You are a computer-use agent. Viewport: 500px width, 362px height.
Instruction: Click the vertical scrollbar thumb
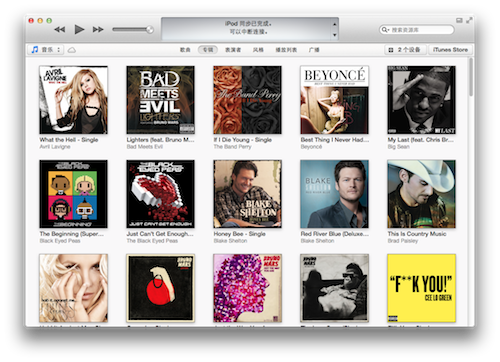(471, 77)
